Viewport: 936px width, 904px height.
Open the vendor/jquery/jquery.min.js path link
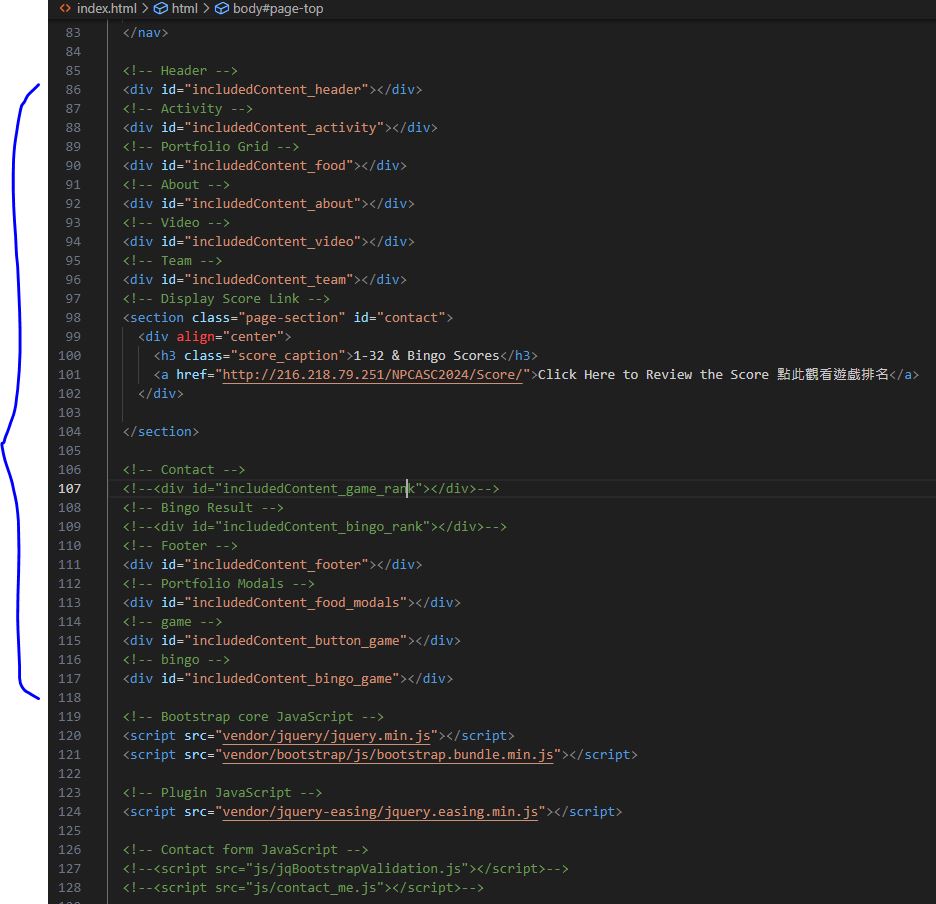(x=324, y=736)
